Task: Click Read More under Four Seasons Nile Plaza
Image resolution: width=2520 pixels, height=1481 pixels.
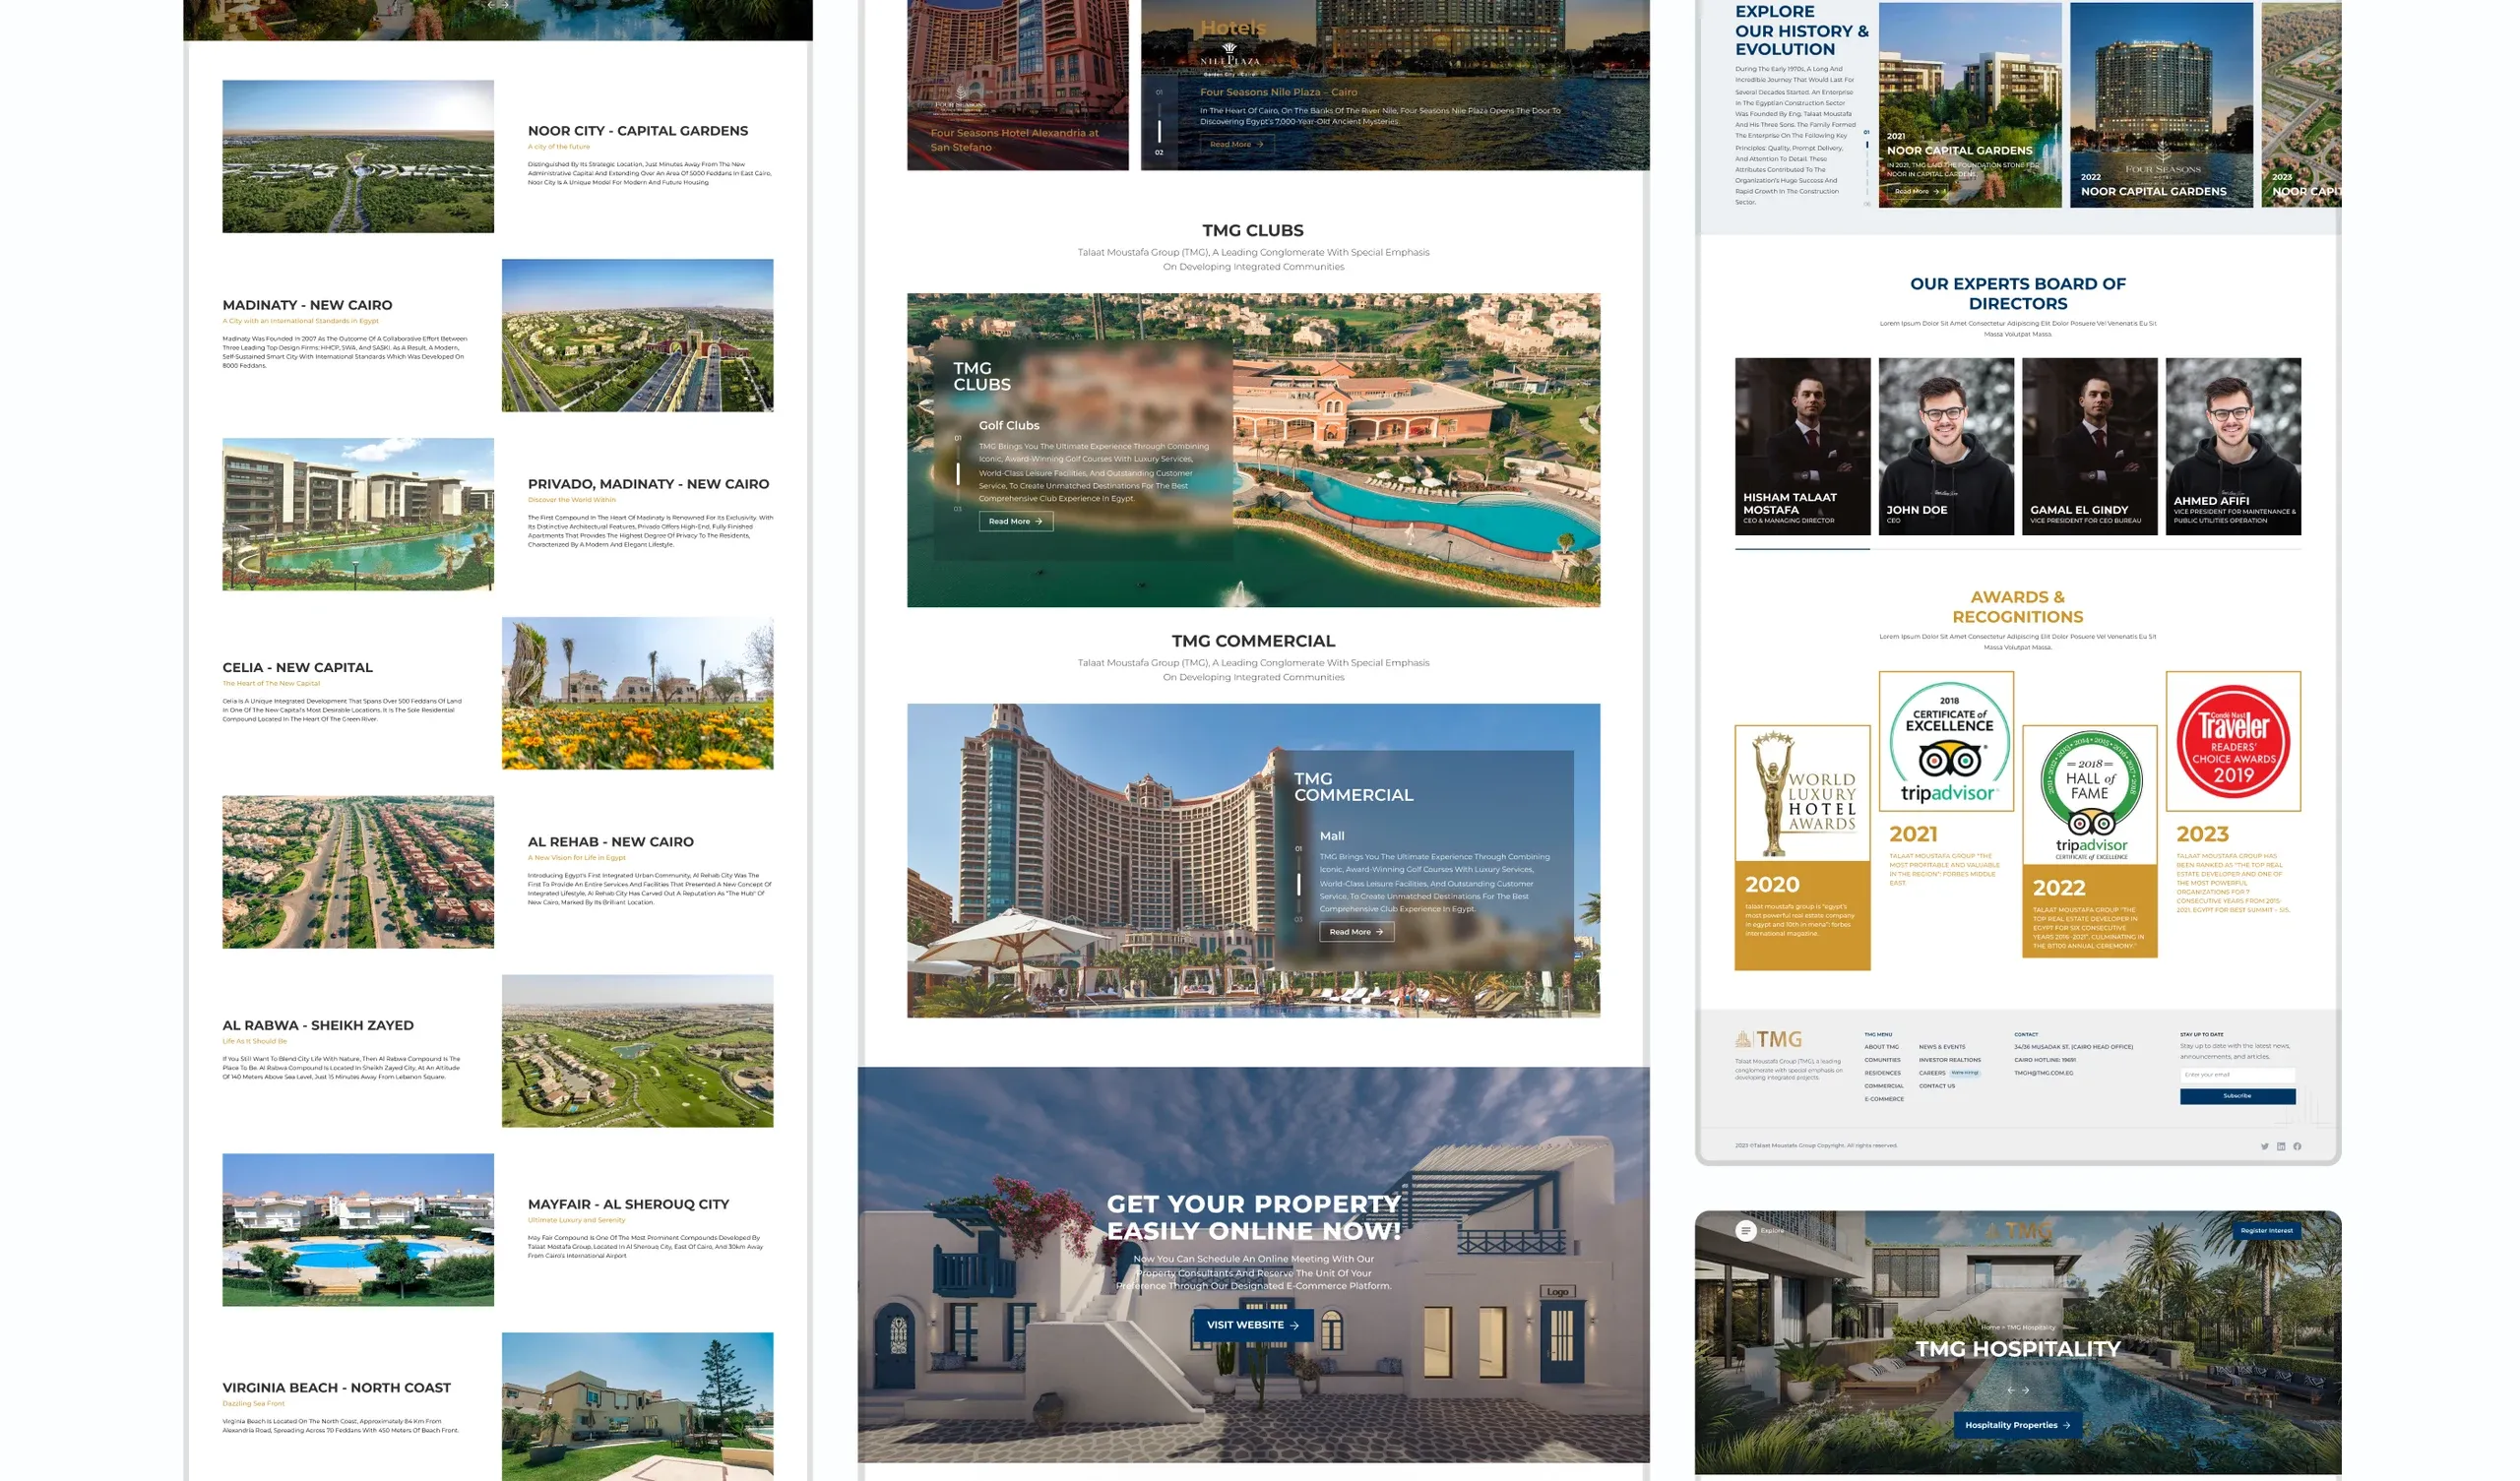Action: (1236, 144)
